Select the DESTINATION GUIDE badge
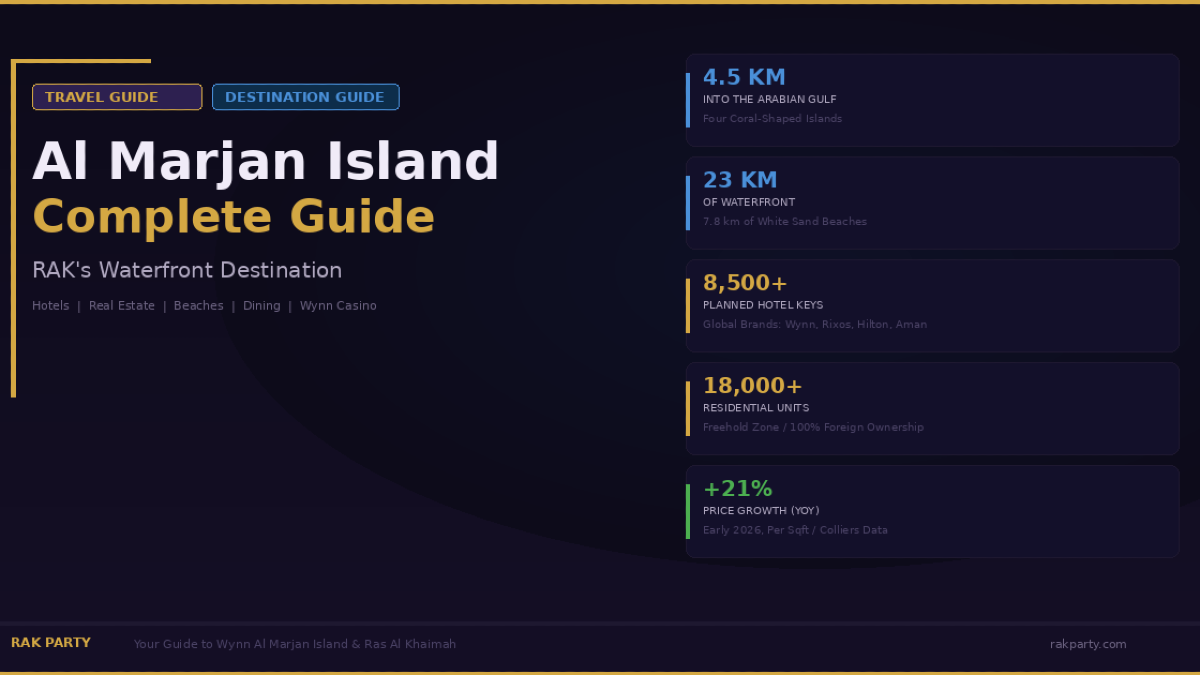This screenshot has width=1200, height=675. [305, 97]
